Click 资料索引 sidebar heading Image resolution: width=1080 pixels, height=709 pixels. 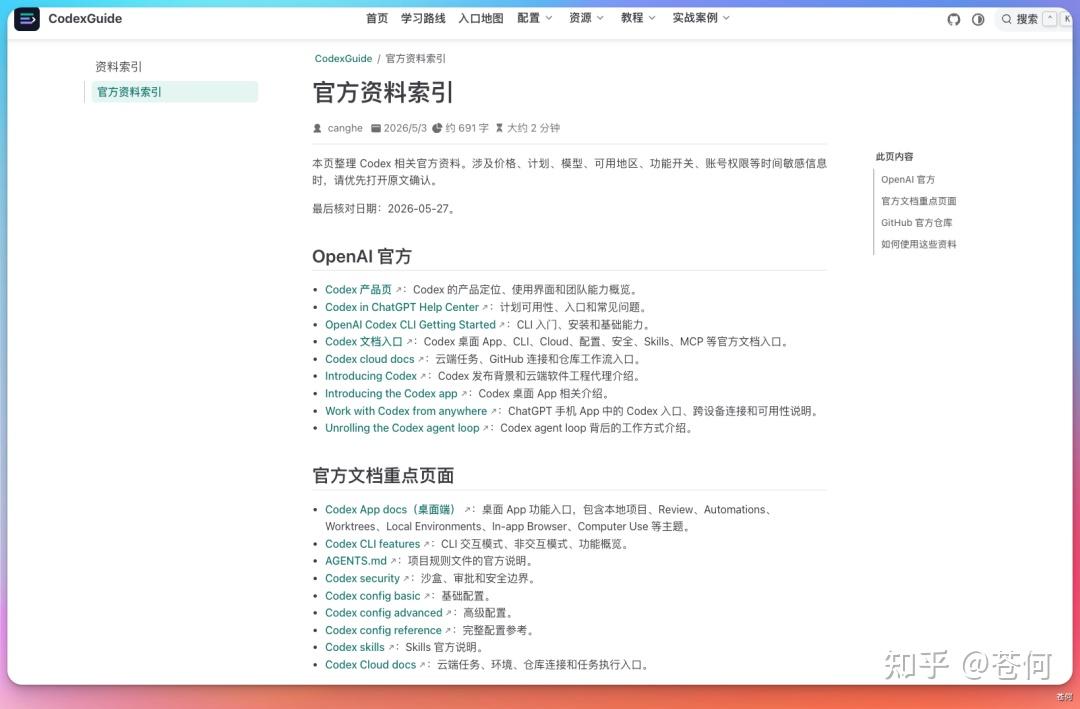118,67
